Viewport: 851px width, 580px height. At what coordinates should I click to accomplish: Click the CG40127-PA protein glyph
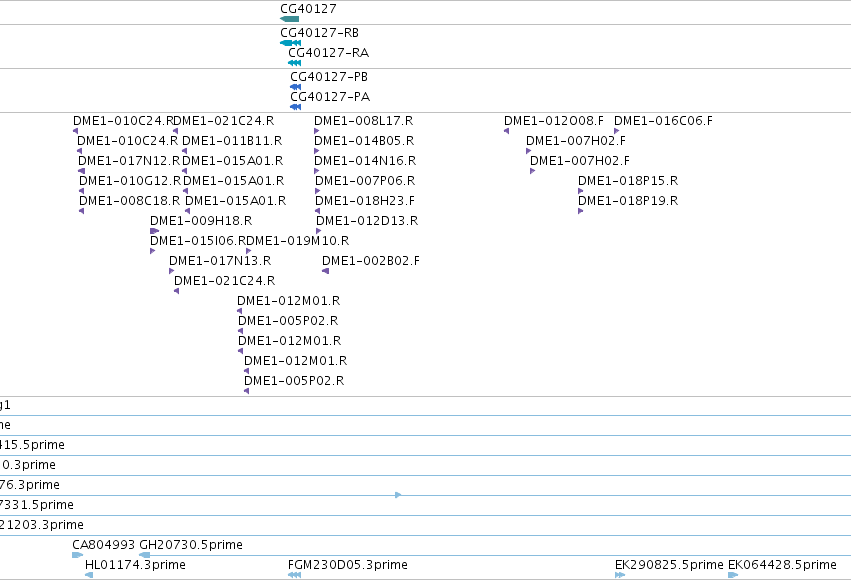click(295, 107)
